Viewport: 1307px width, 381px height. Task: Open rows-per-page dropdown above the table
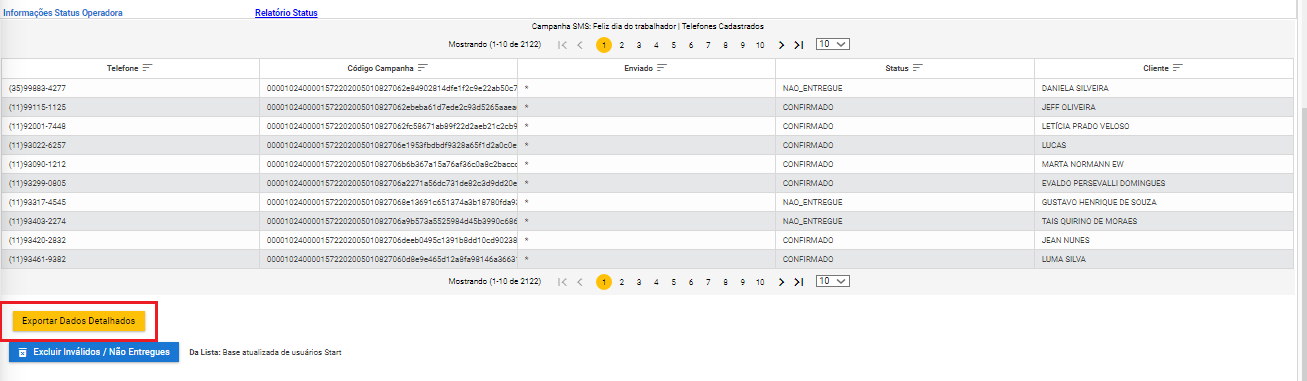[x=832, y=44]
